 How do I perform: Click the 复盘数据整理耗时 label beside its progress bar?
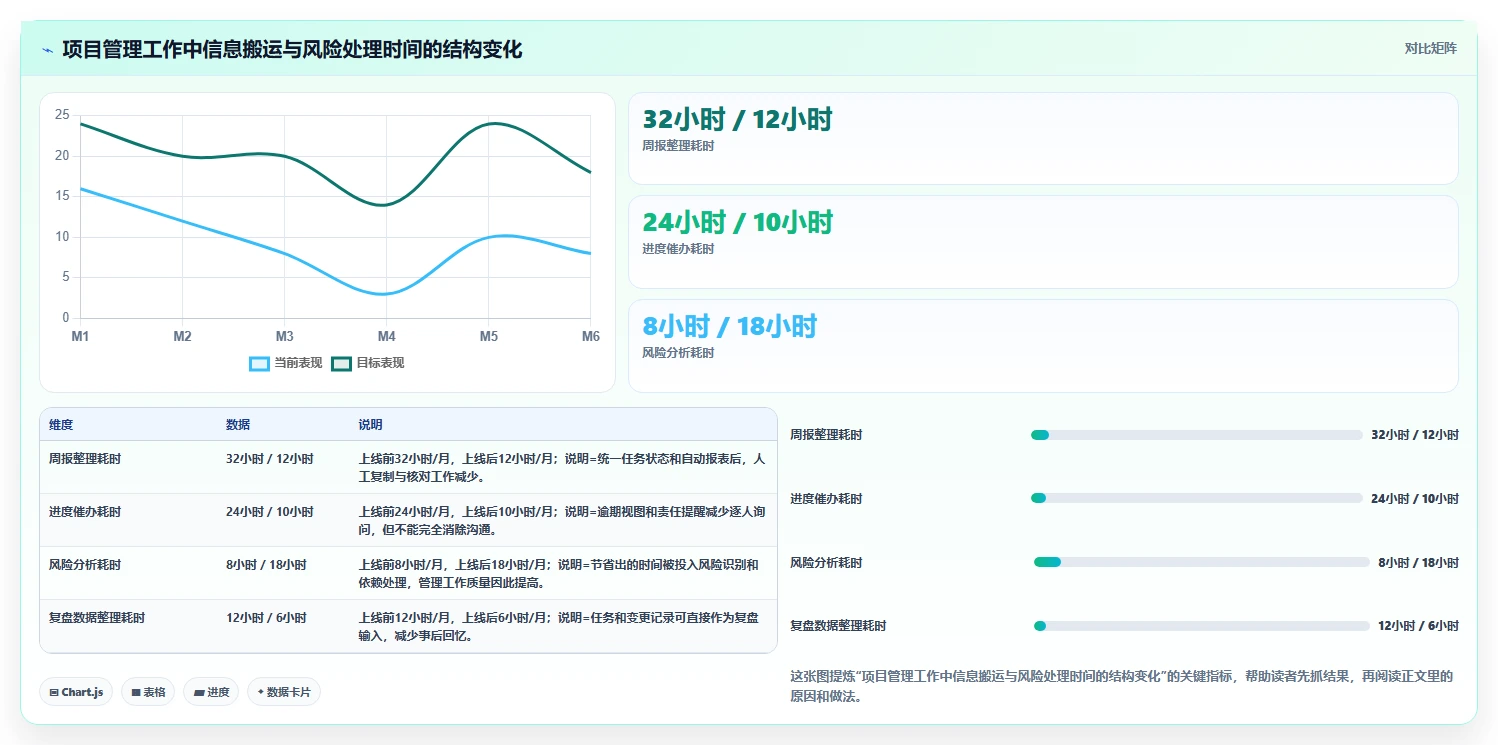(838, 626)
